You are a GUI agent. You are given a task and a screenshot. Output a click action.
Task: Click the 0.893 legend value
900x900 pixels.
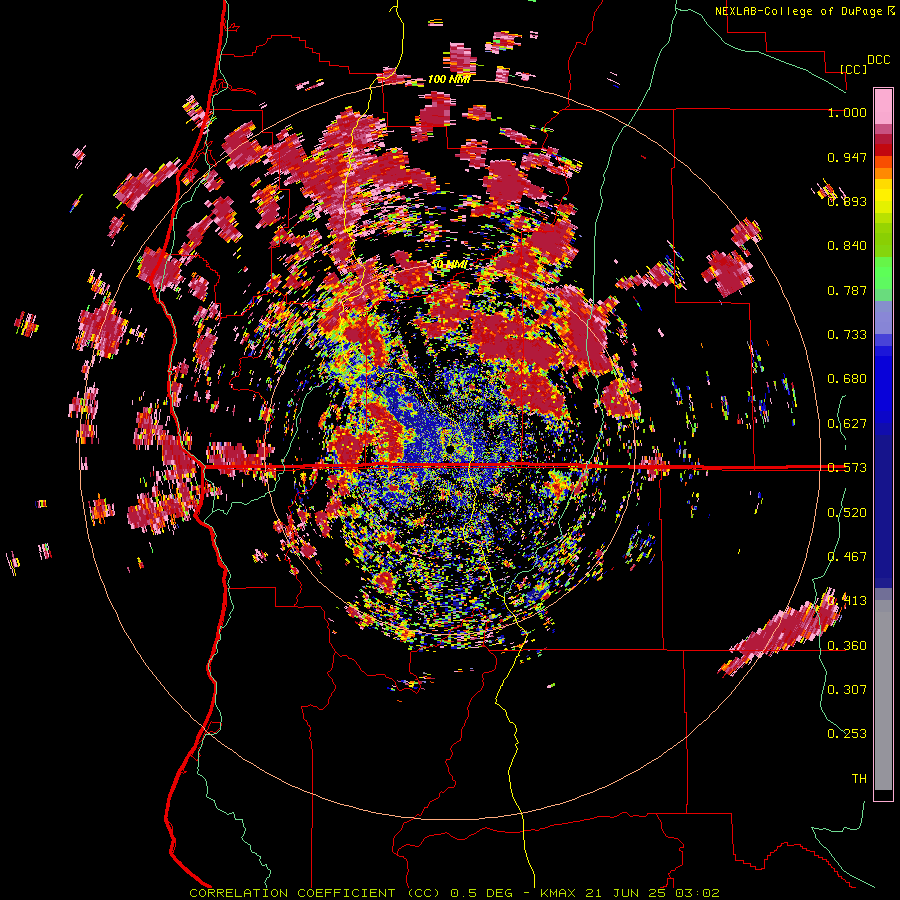pos(847,201)
